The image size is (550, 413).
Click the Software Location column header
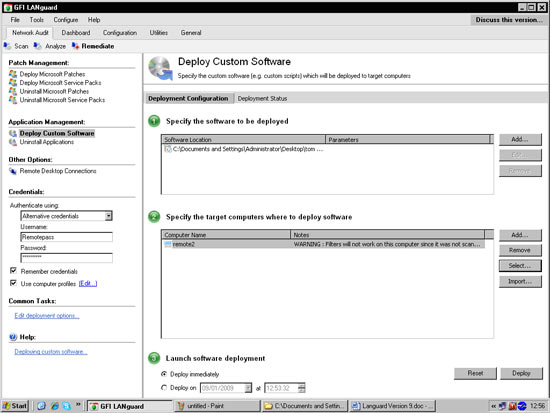[243, 140]
